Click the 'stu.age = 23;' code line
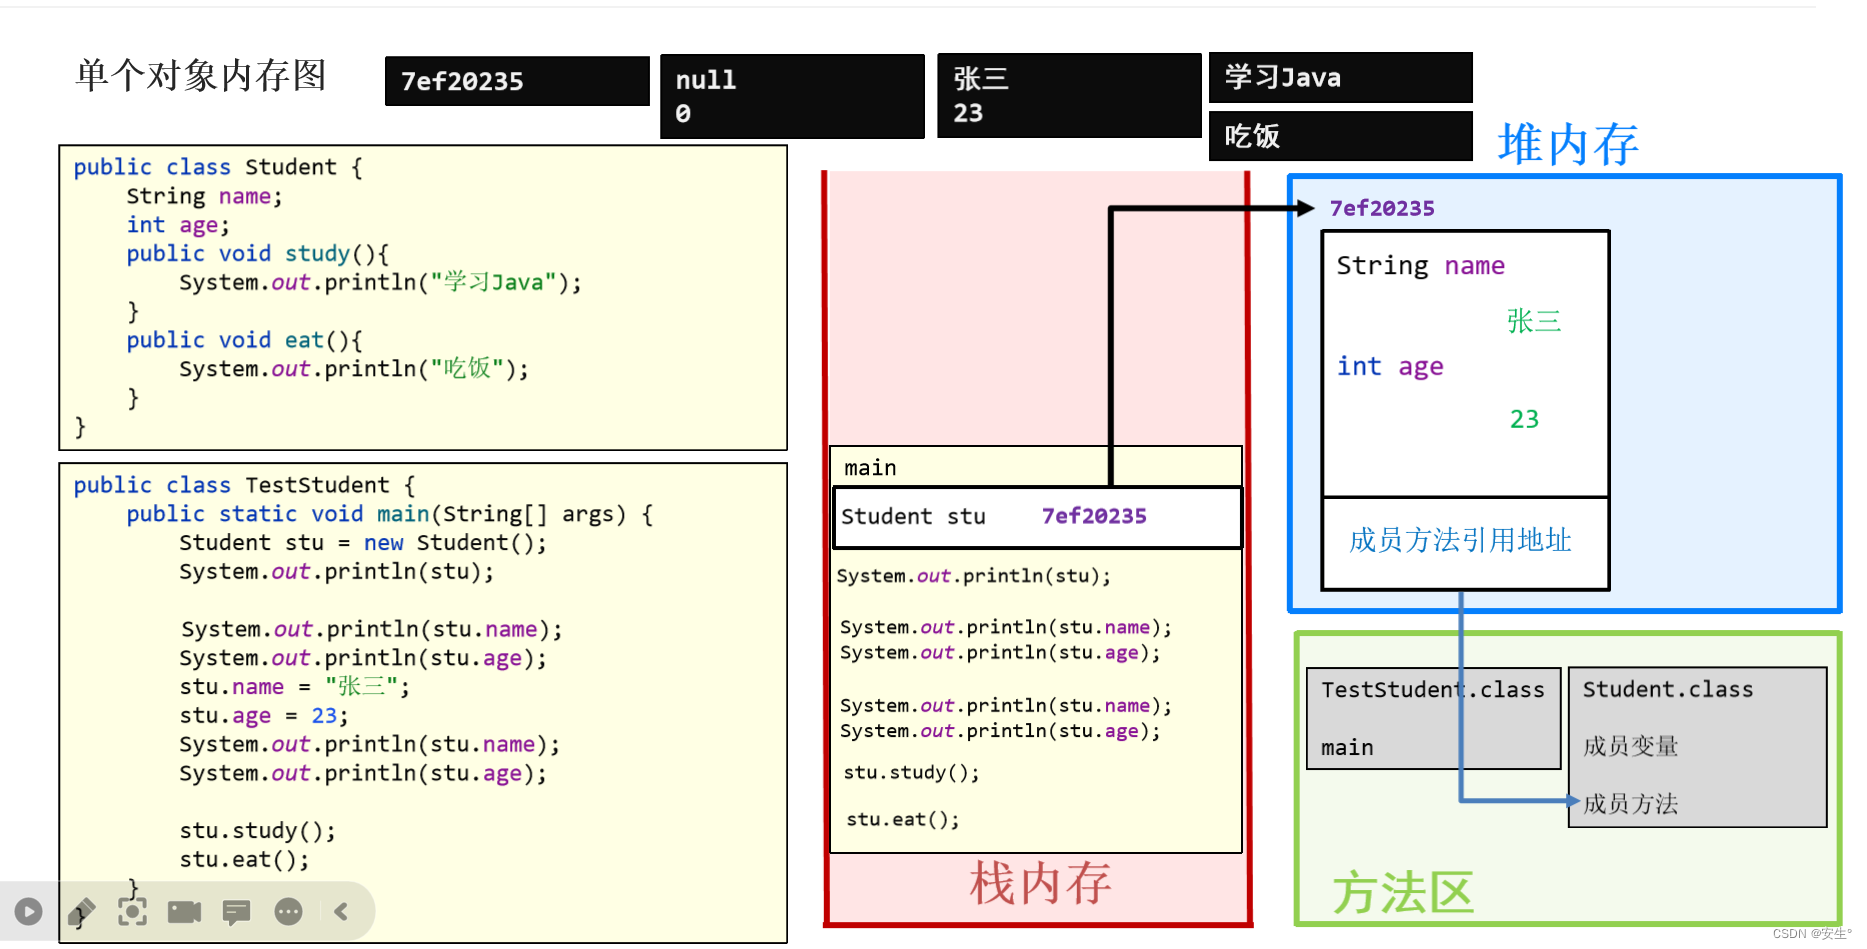This screenshot has width=1867, height=949. point(264,716)
